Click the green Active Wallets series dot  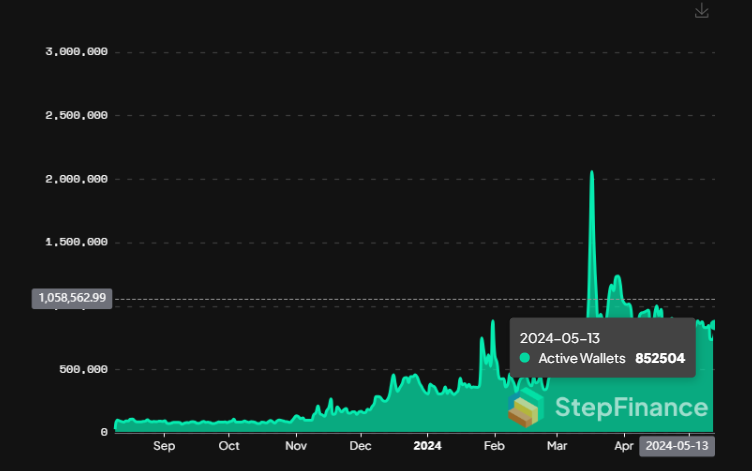(x=525, y=358)
